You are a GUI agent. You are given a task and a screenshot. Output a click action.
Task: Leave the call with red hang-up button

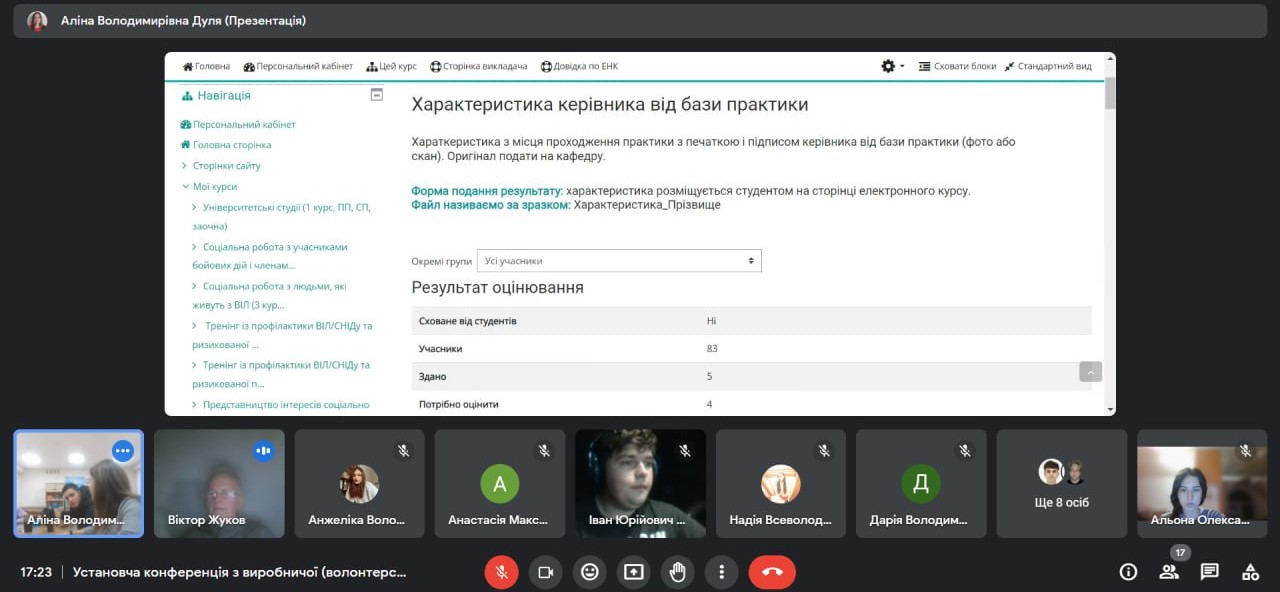[772, 572]
